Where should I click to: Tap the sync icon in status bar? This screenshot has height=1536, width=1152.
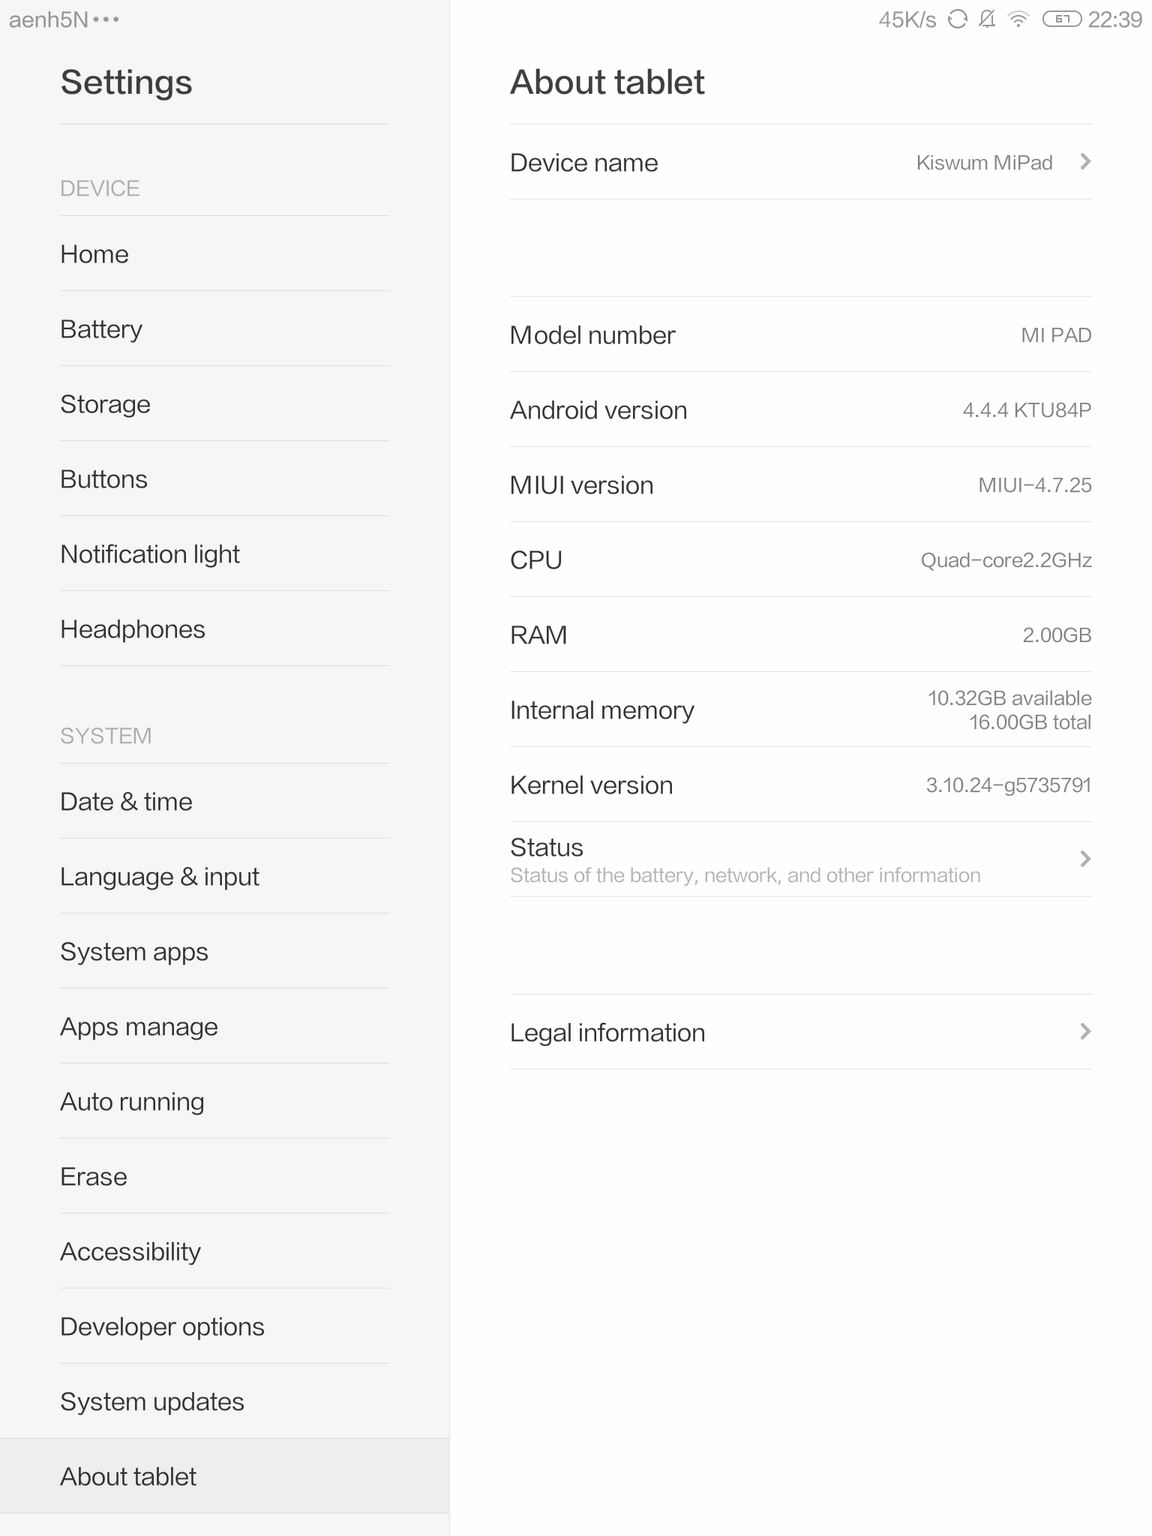[x=957, y=19]
